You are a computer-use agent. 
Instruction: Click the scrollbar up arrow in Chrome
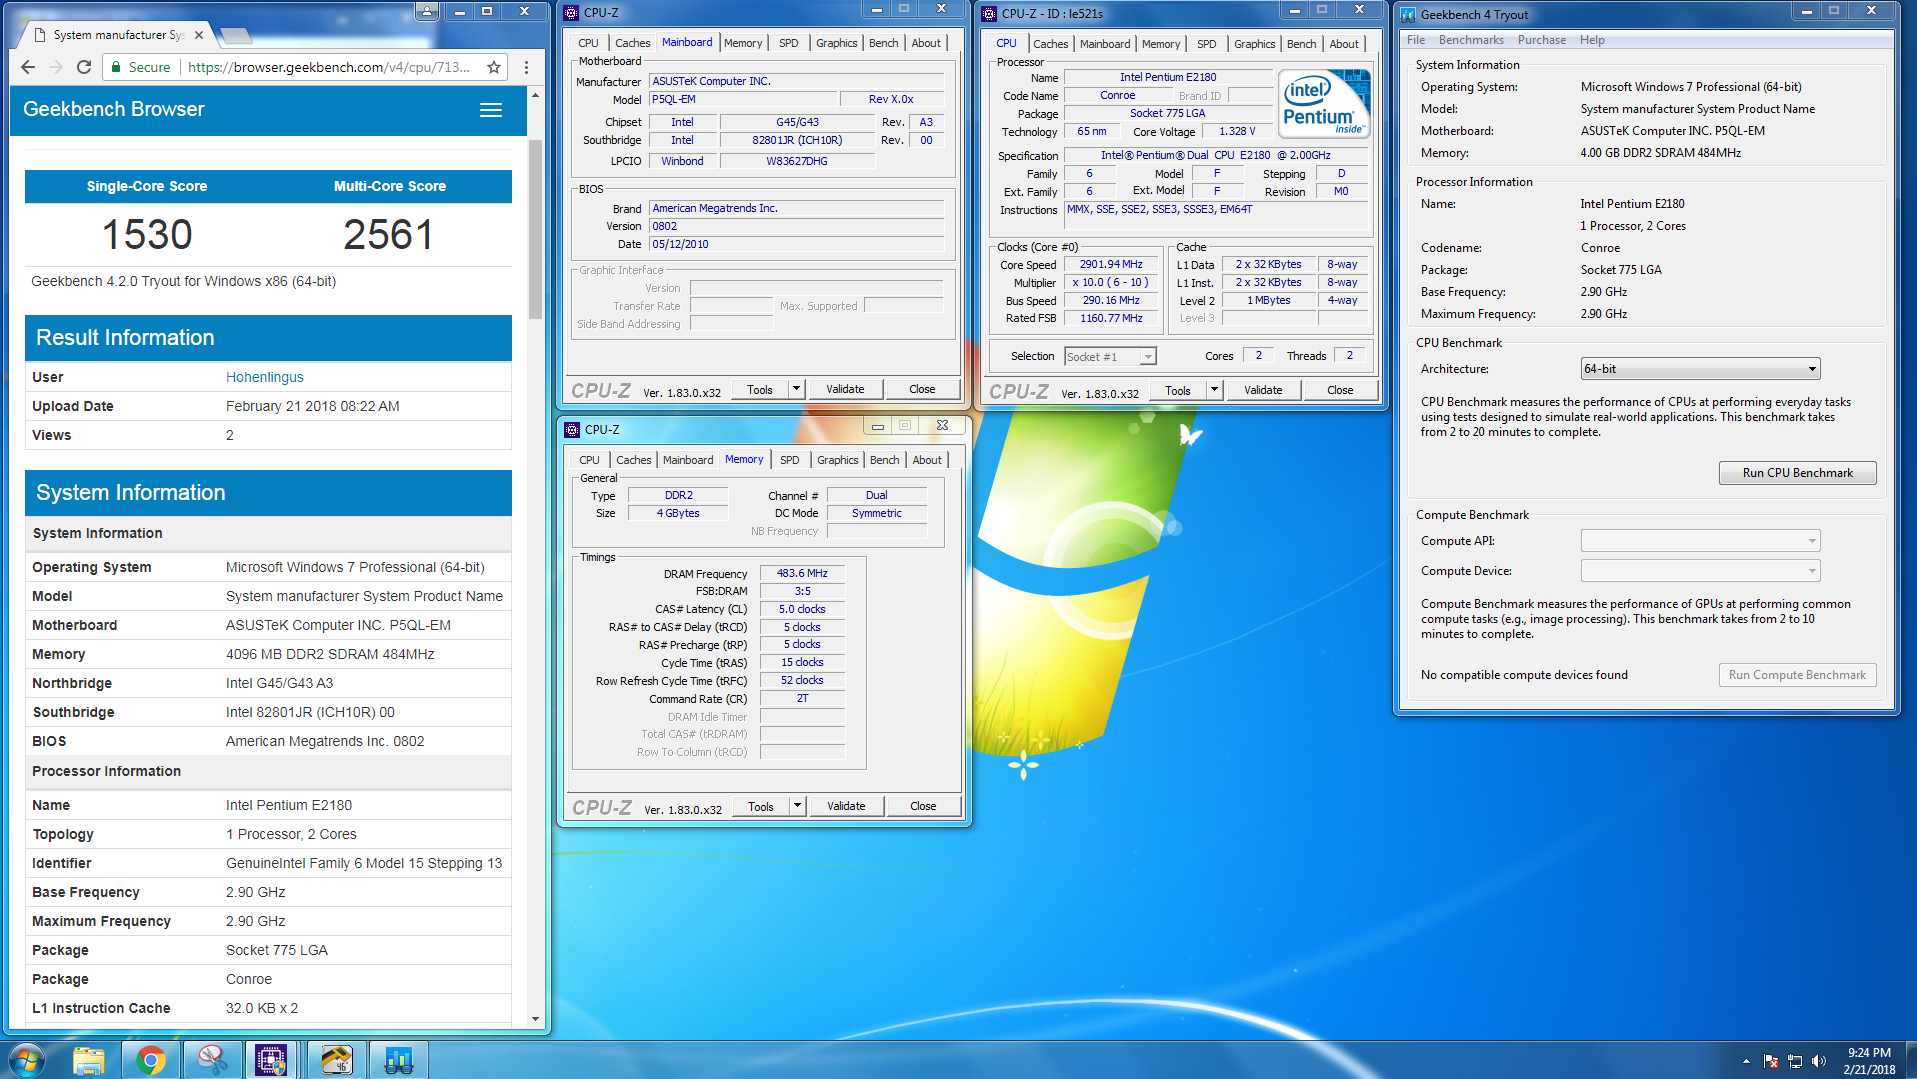pos(536,95)
